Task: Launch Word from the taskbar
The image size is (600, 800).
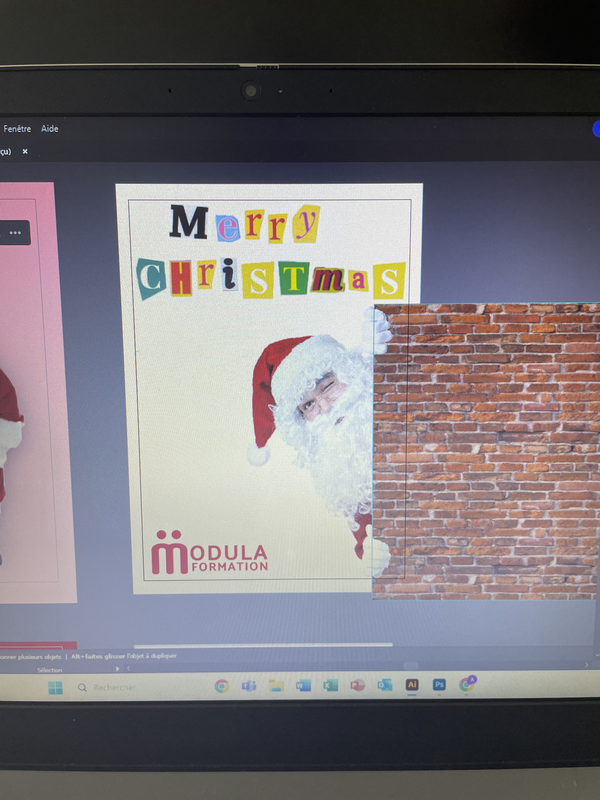Action: (x=303, y=686)
